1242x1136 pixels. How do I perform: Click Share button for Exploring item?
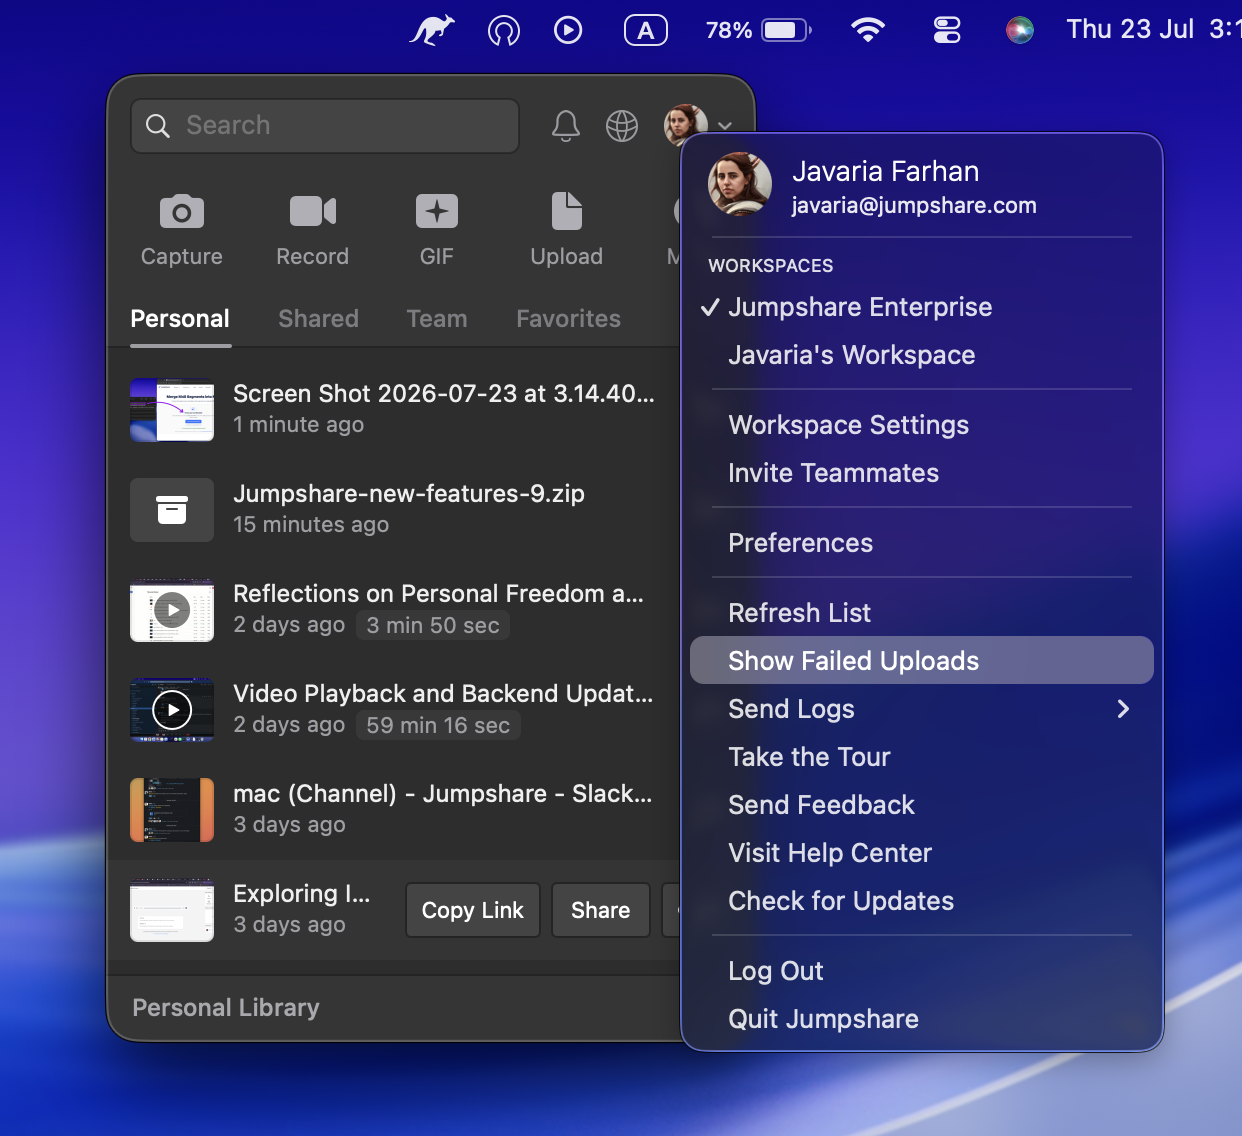(x=601, y=910)
